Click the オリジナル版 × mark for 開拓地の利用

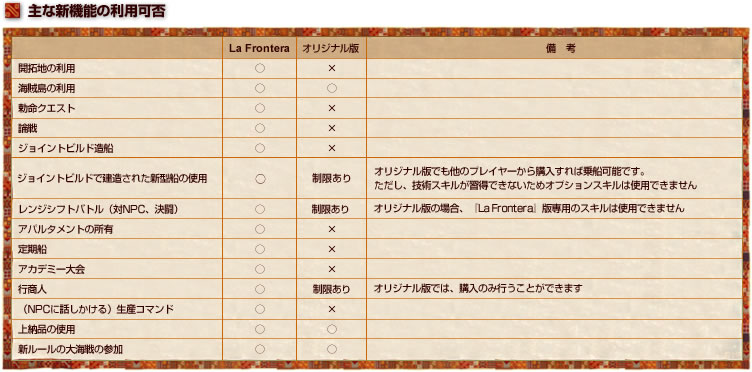pyautogui.click(x=331, y=69)
